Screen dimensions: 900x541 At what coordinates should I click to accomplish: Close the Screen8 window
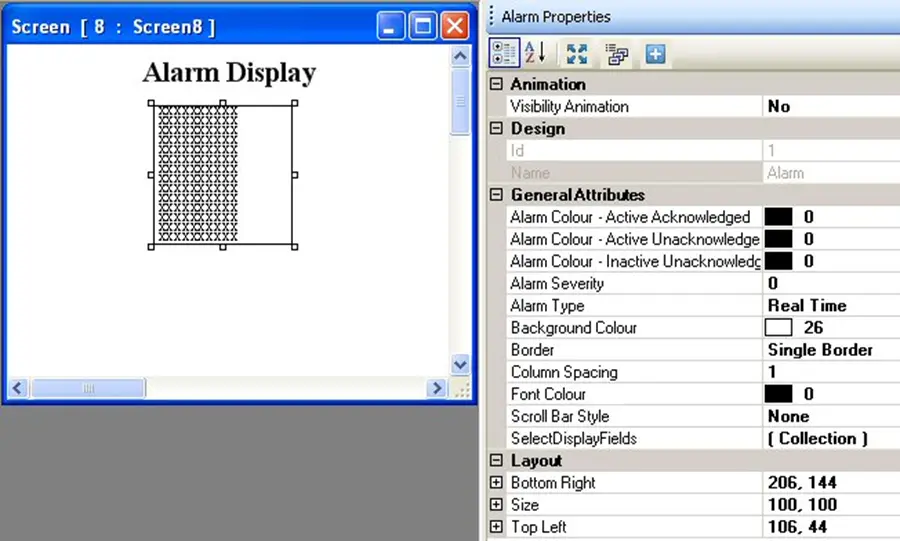click(455, 26)
